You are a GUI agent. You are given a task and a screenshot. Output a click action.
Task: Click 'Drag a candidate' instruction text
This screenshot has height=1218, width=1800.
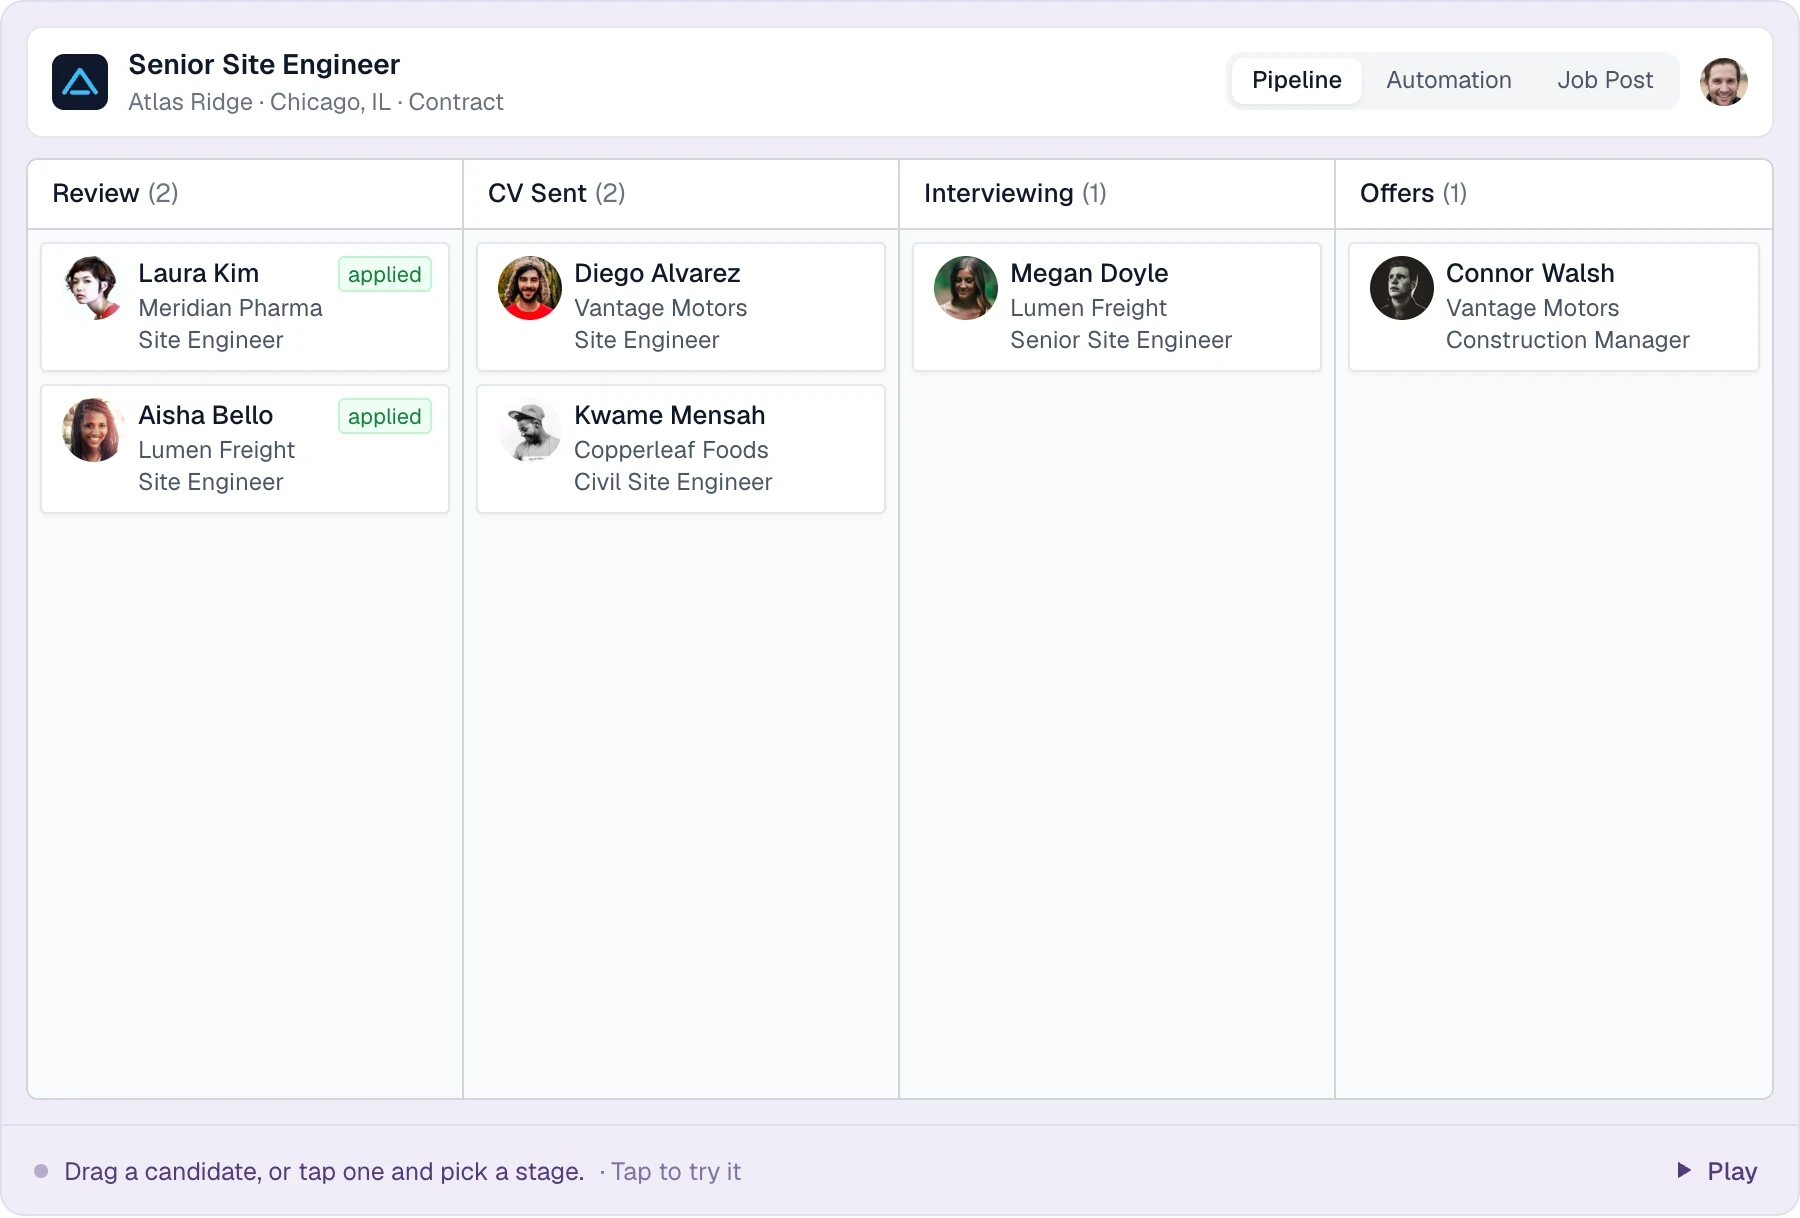coord(324,1171)
